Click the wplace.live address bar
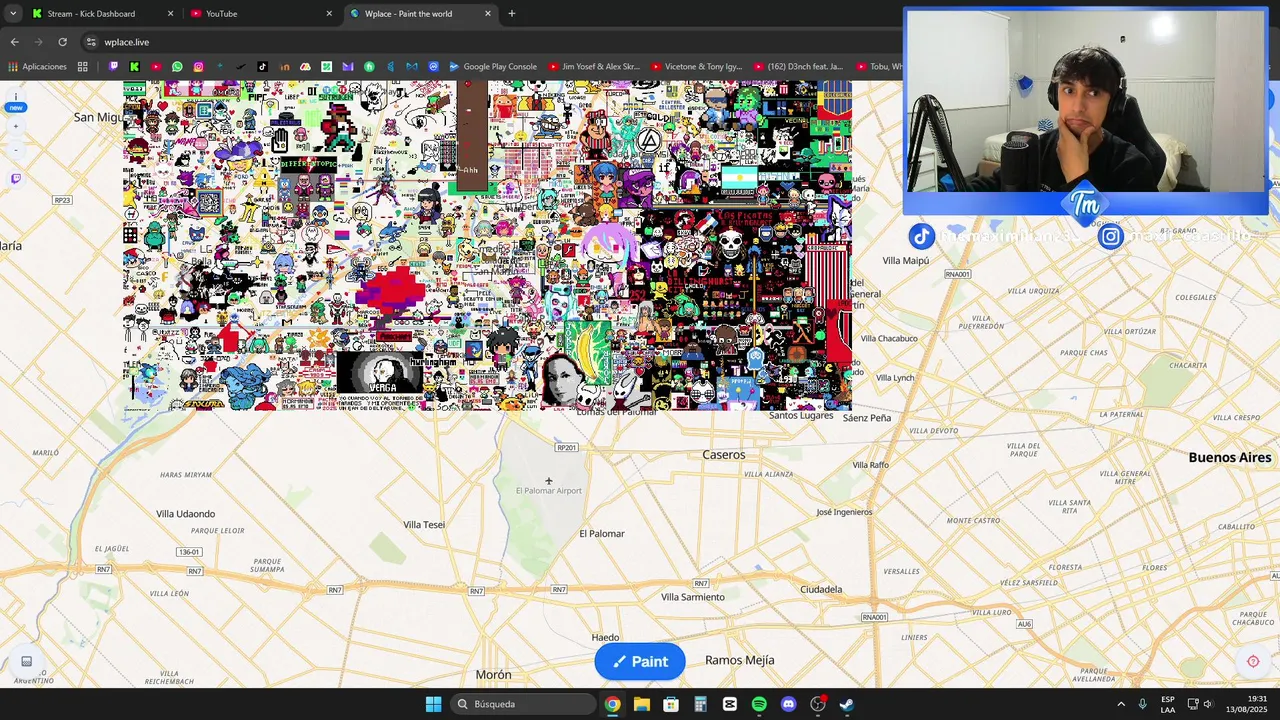 coord(480,42)
